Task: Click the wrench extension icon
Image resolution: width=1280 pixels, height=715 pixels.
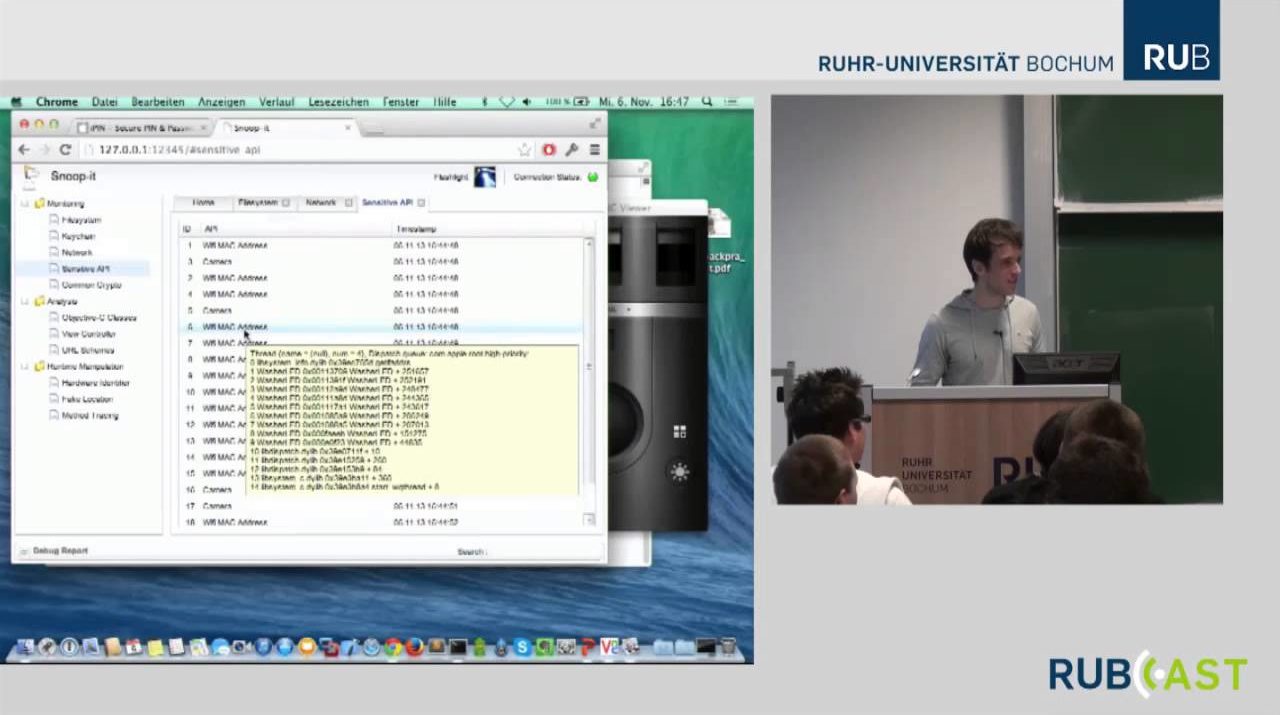Action: [571, 150]
